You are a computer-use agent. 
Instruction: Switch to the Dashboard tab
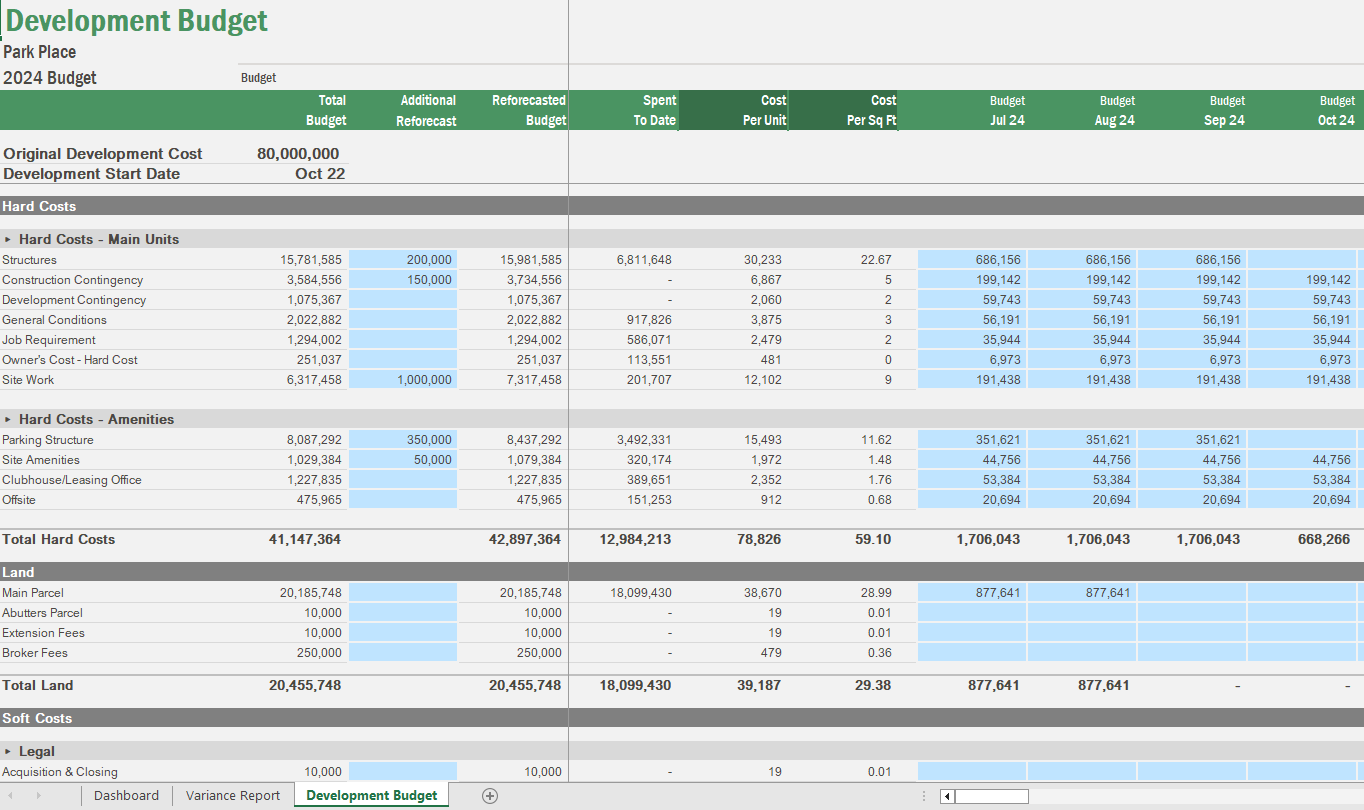126,795
